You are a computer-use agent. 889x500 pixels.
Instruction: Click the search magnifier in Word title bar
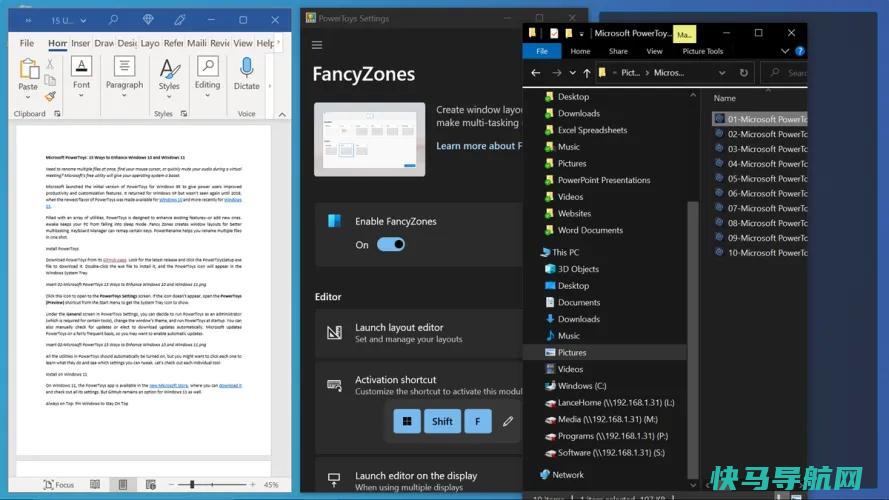tap(113, 20)
